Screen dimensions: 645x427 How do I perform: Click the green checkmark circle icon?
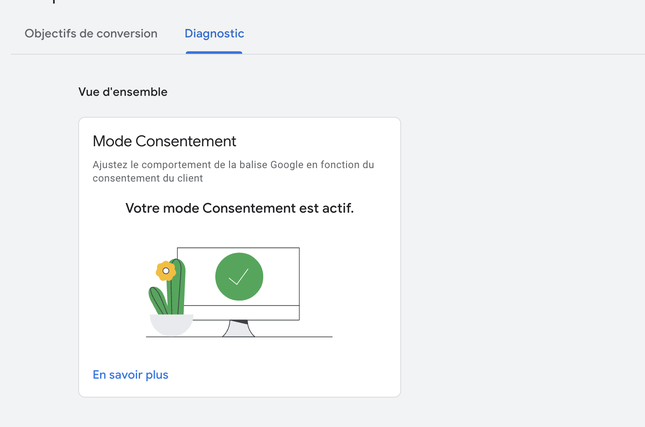[239, 277]
